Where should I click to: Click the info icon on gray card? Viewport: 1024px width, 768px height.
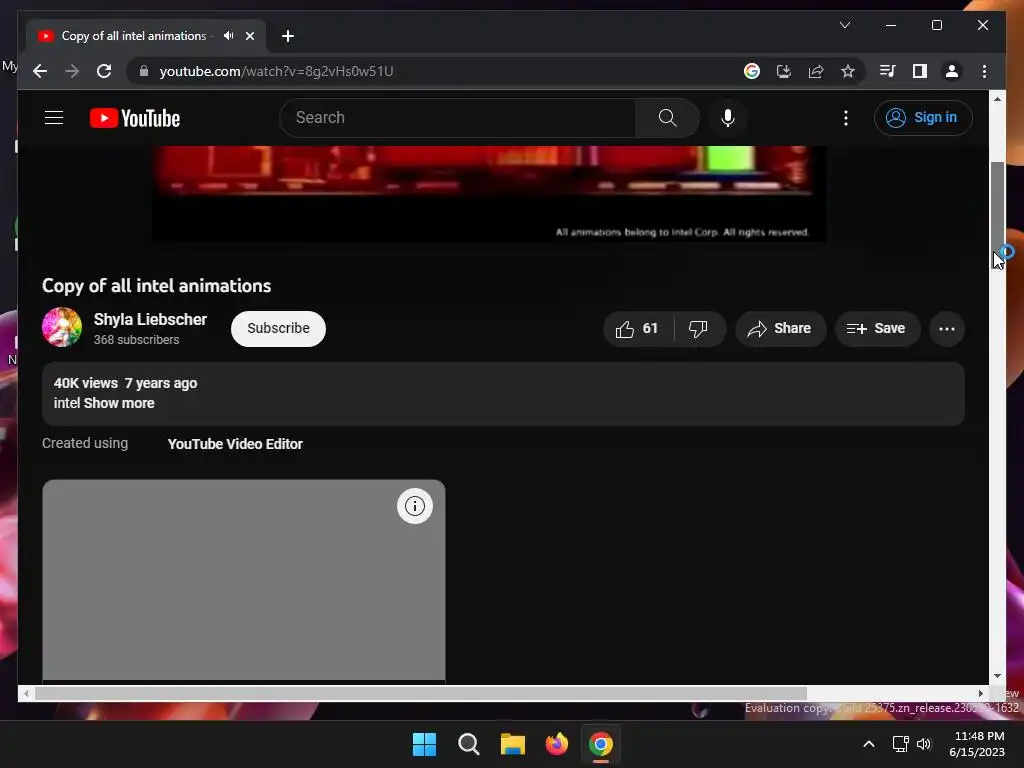(x=415, y=506)
